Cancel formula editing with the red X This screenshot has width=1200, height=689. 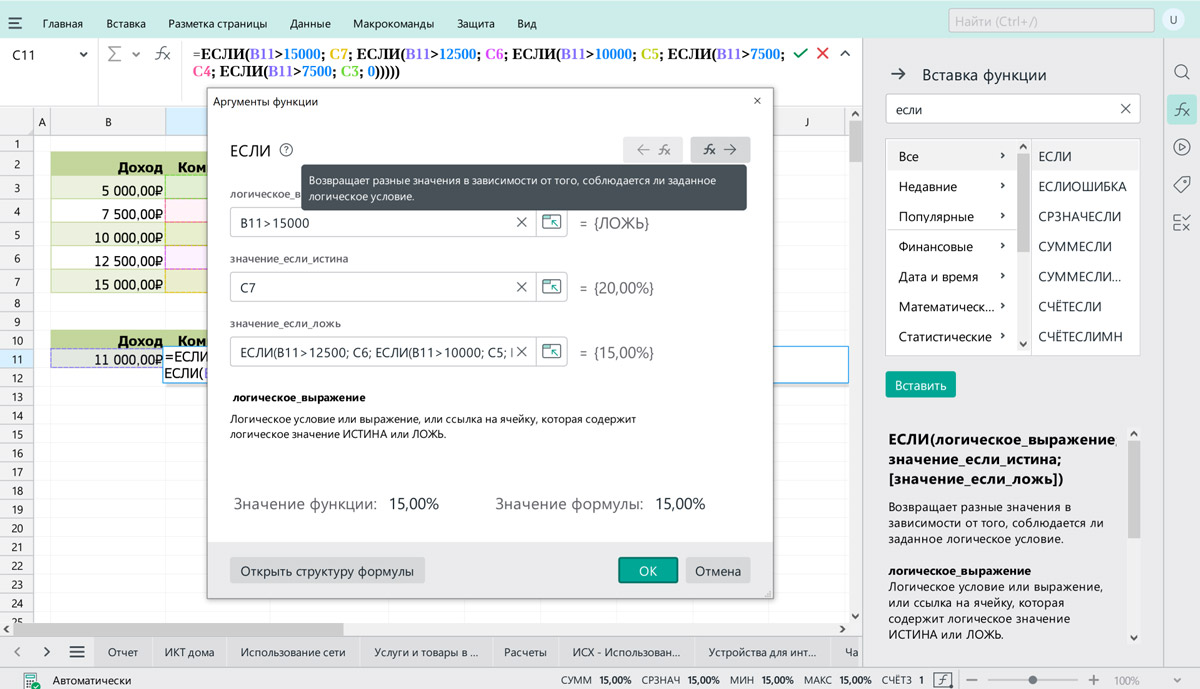[823, 54]
